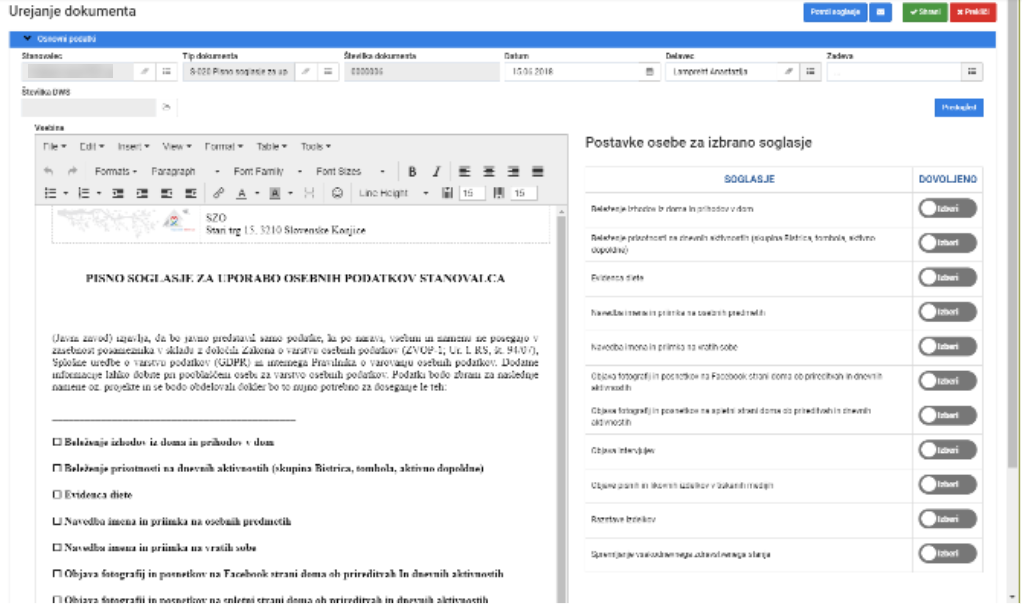Viewport: 1022px width, 607px height.
Task: Open the emoticons picker
Action: (337, 193)
